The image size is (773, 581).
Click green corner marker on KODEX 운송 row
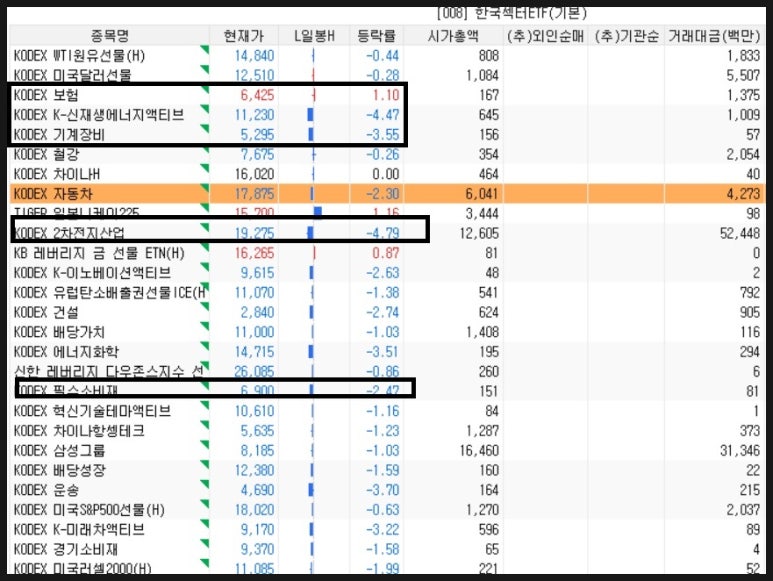205,484
